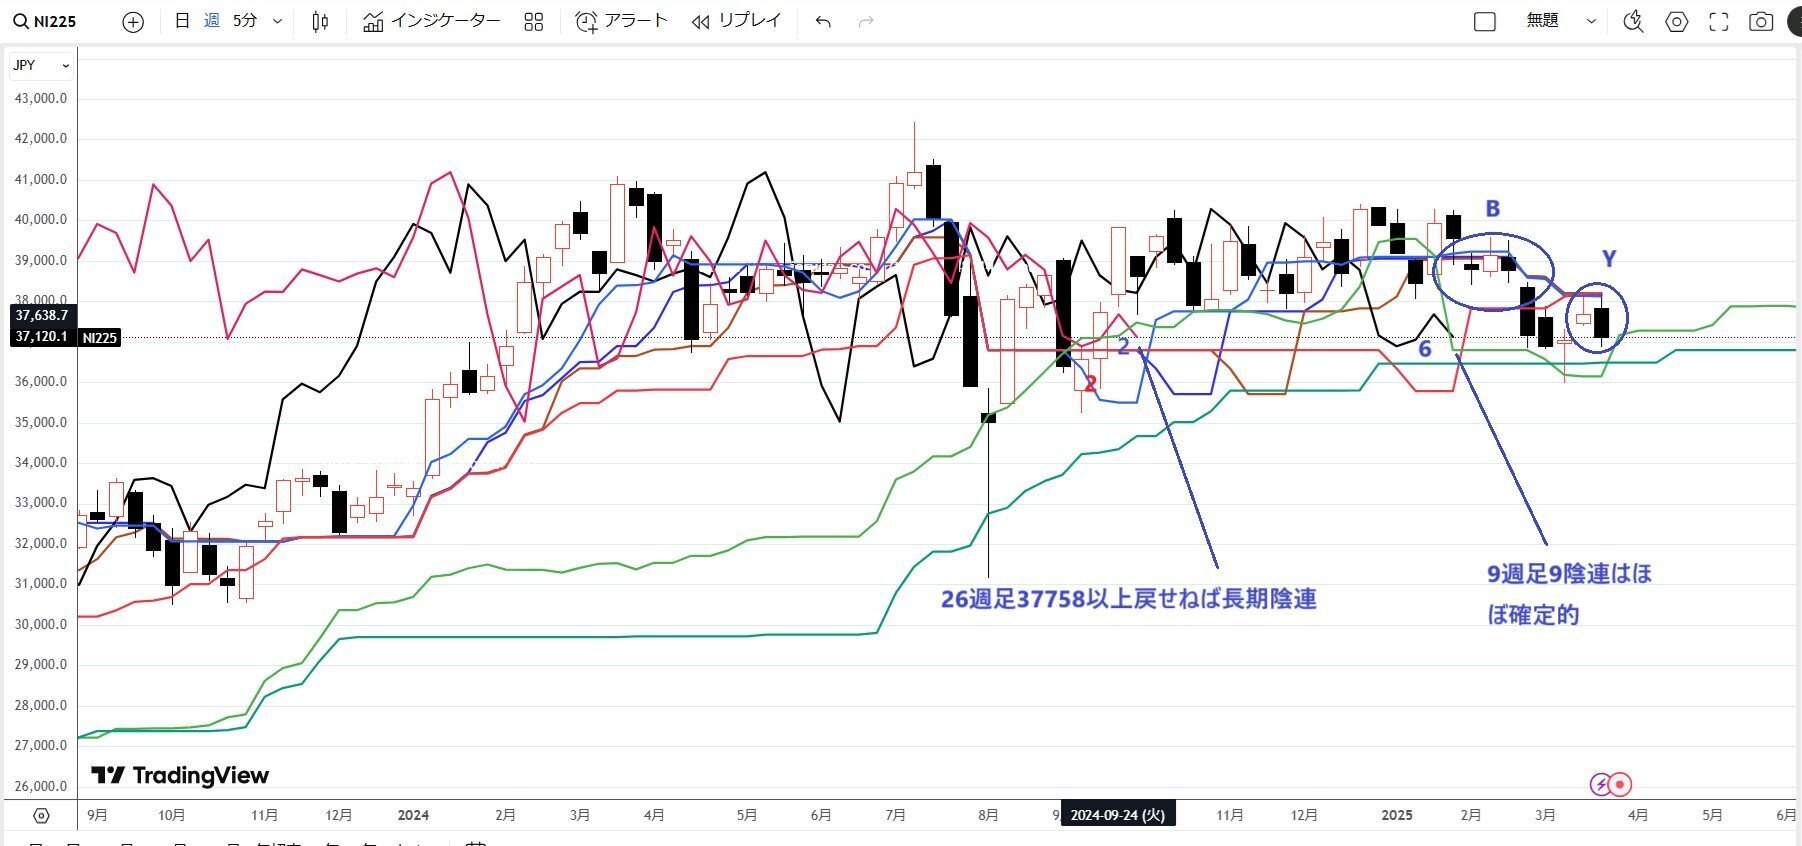Click the TradingView logo on chart
Image resolution: width=1802 pixels, height=846 pixels.
180,775
